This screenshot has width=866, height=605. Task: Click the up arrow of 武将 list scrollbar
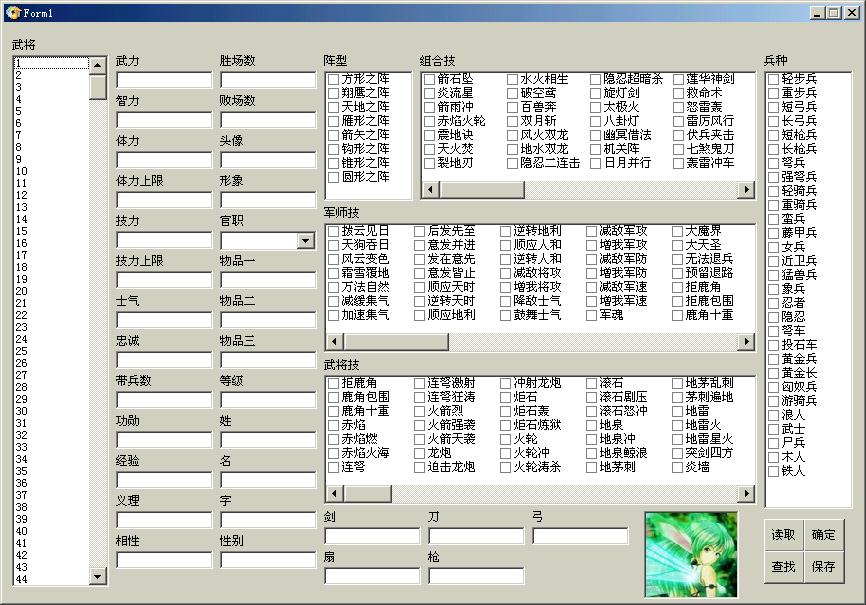pyautogui.click(x=98, y=65)
